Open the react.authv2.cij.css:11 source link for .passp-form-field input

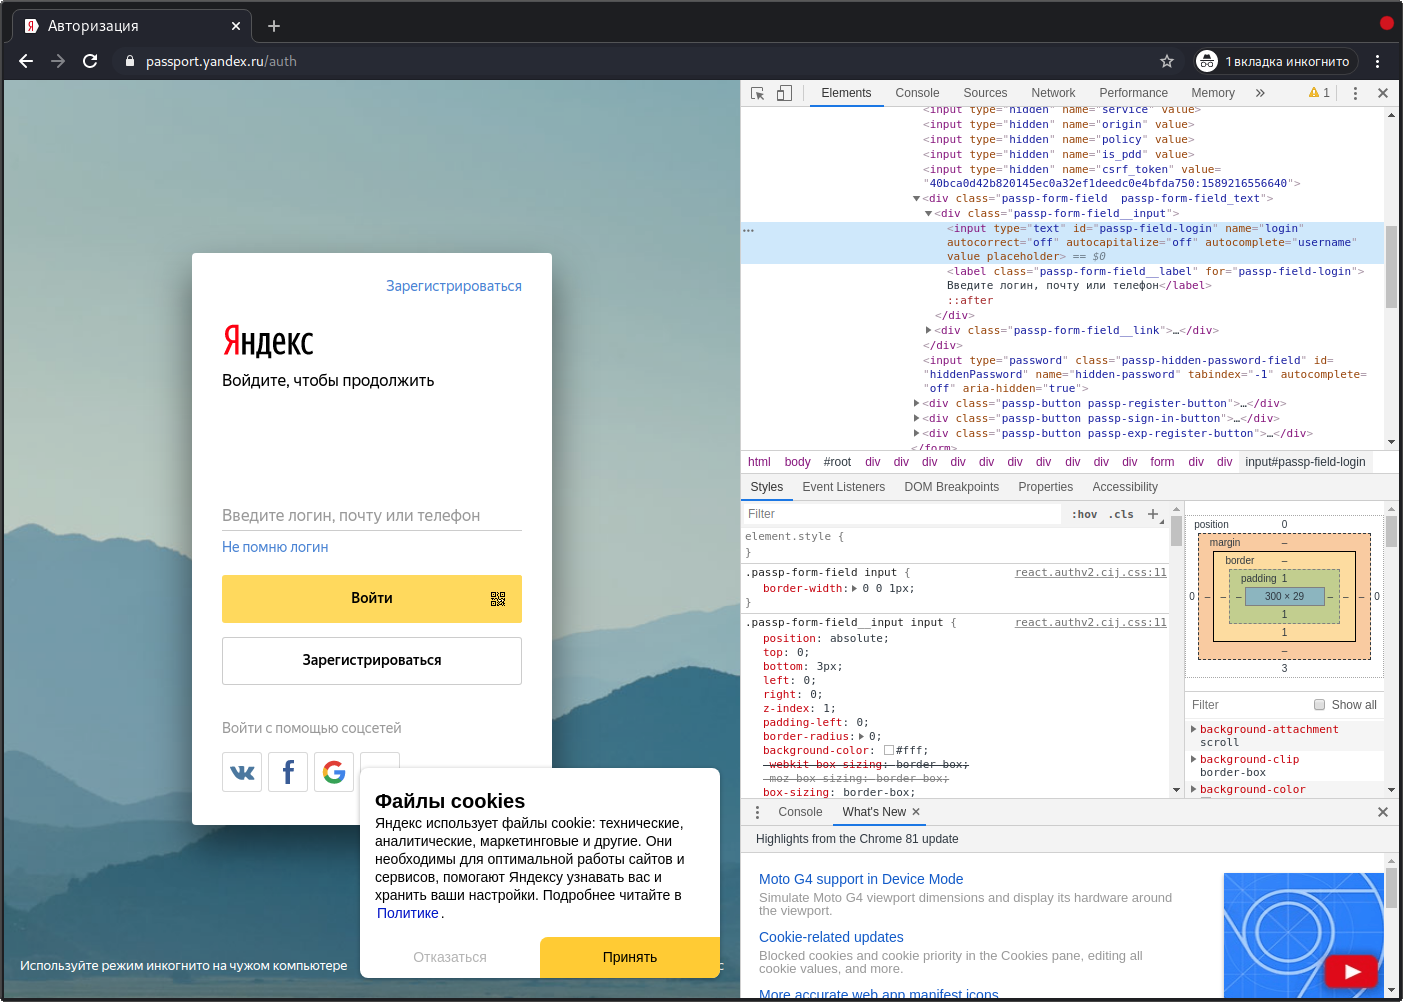[1091, 573]
